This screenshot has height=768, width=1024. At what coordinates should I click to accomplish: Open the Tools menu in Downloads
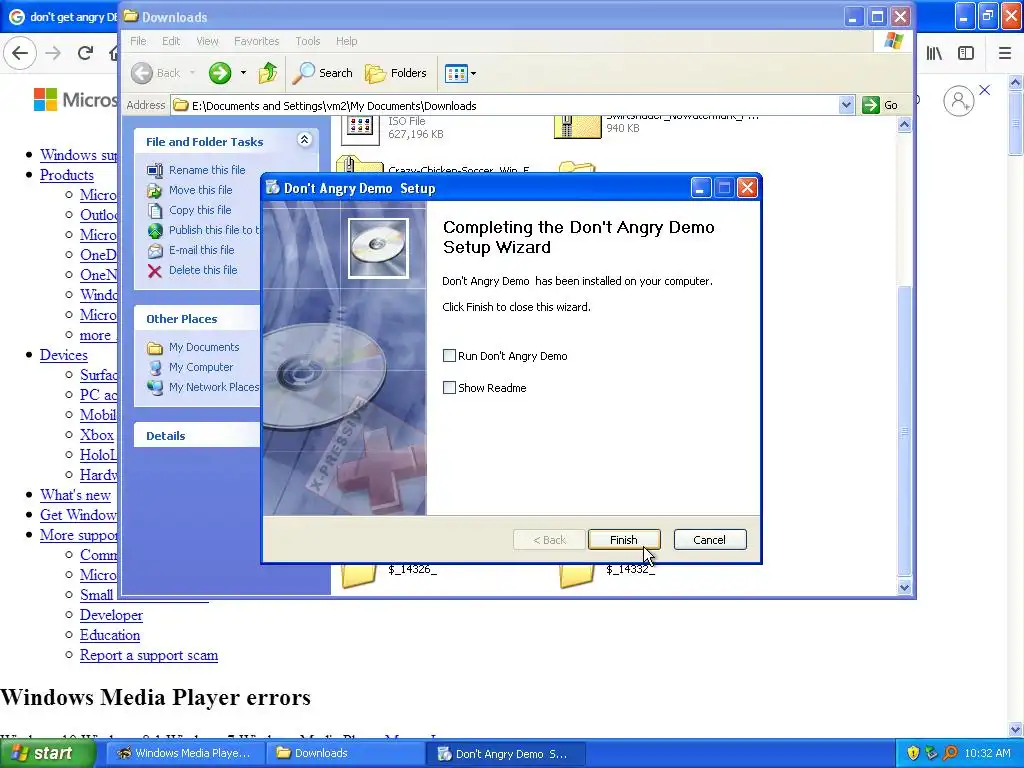click(x=308, y=41)
